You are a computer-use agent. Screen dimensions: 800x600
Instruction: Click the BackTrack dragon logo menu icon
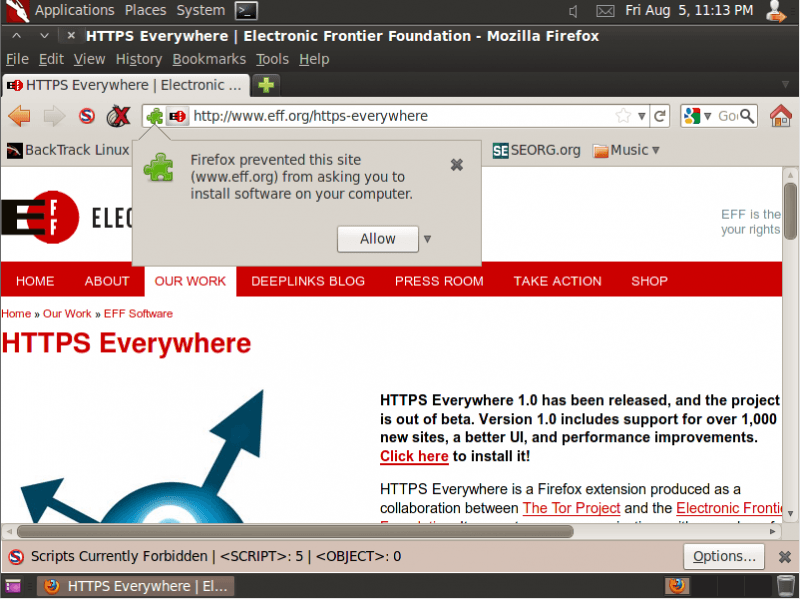click(x=16, y=11)
